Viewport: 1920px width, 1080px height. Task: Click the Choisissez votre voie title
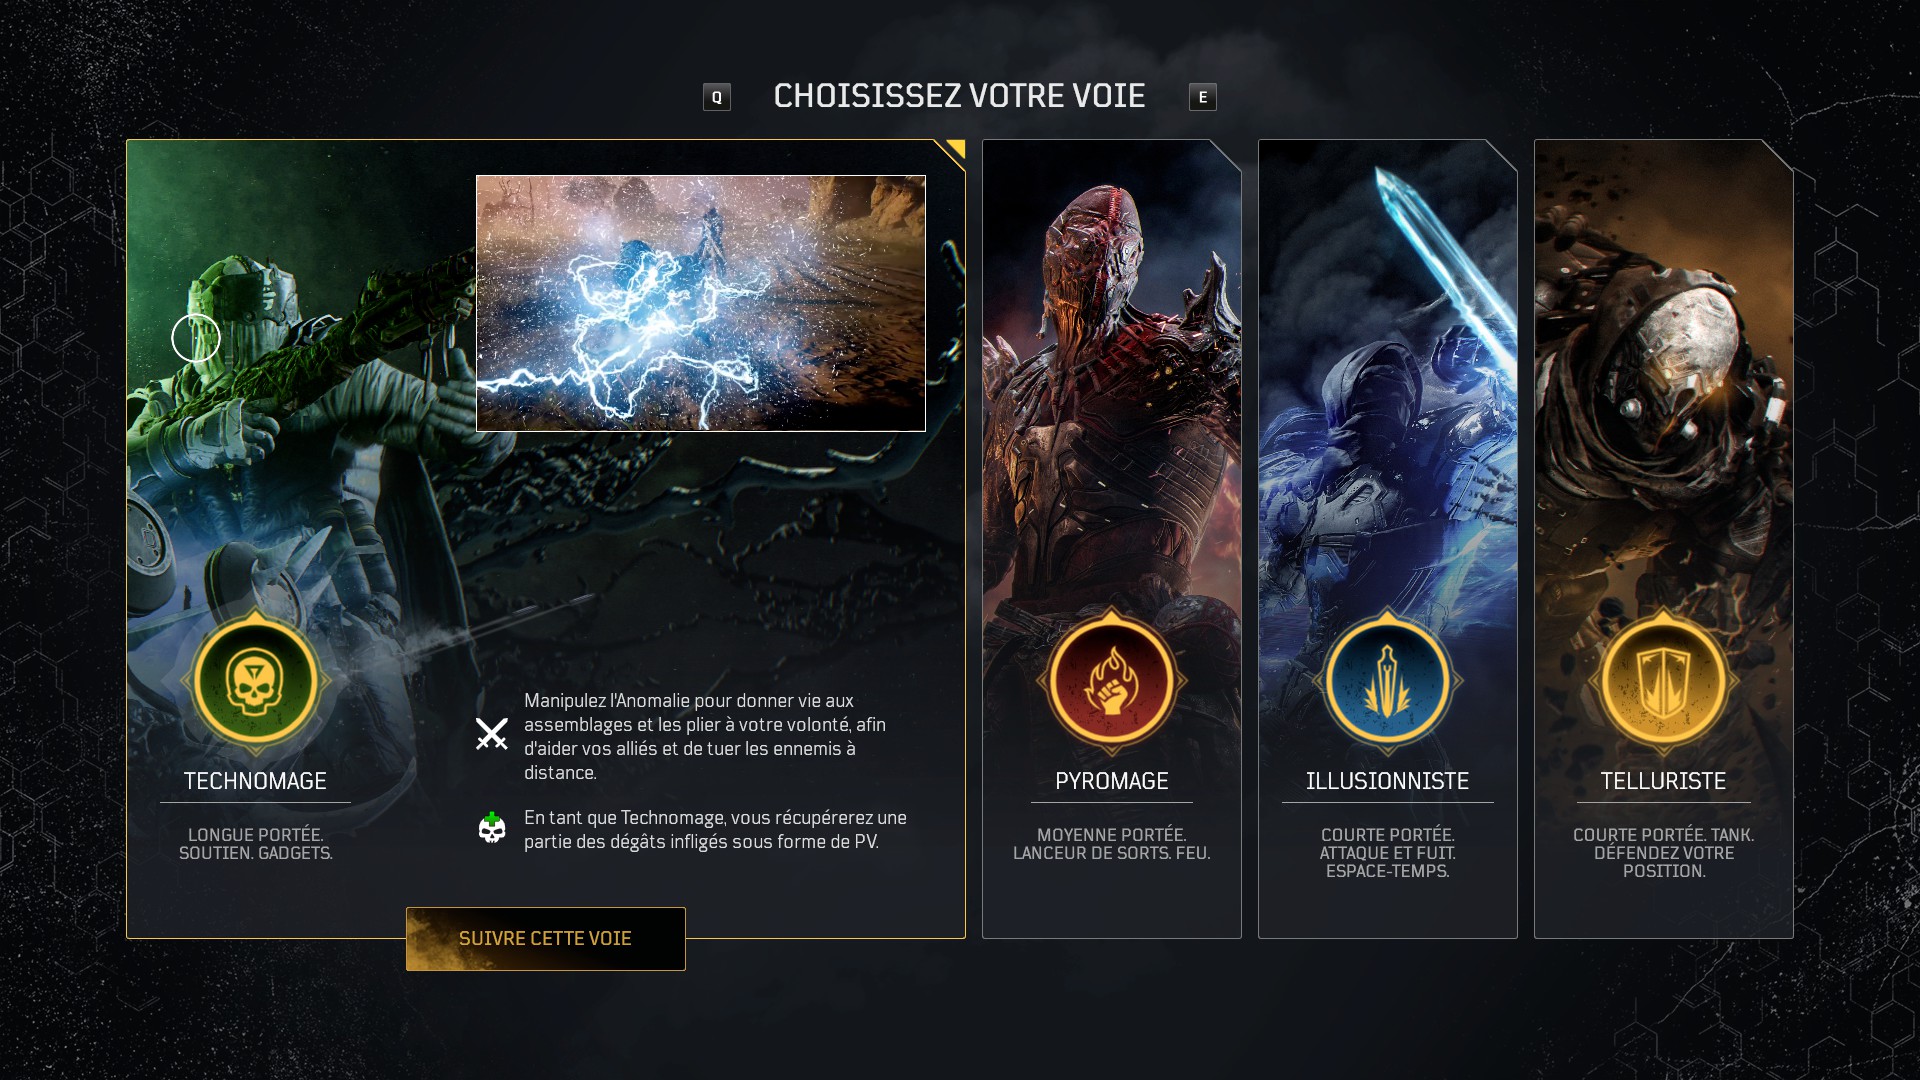tap(959, 96)
